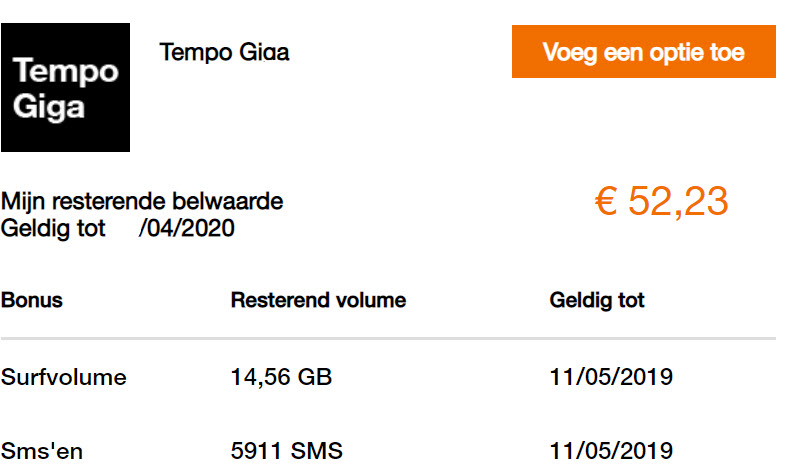Click the word Tempo inside the logo
Viewport: 785px width, 472px height.
(66, 72)
